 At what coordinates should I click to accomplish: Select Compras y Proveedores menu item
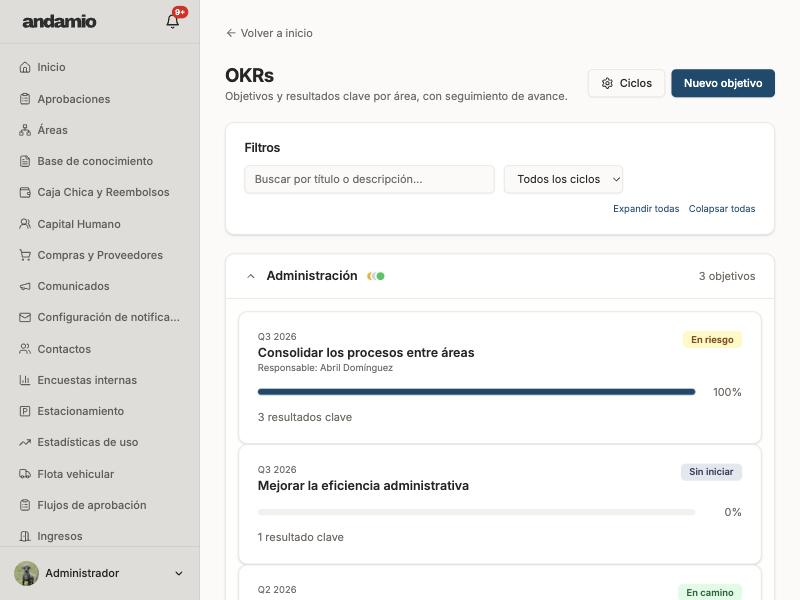[100, 255]
